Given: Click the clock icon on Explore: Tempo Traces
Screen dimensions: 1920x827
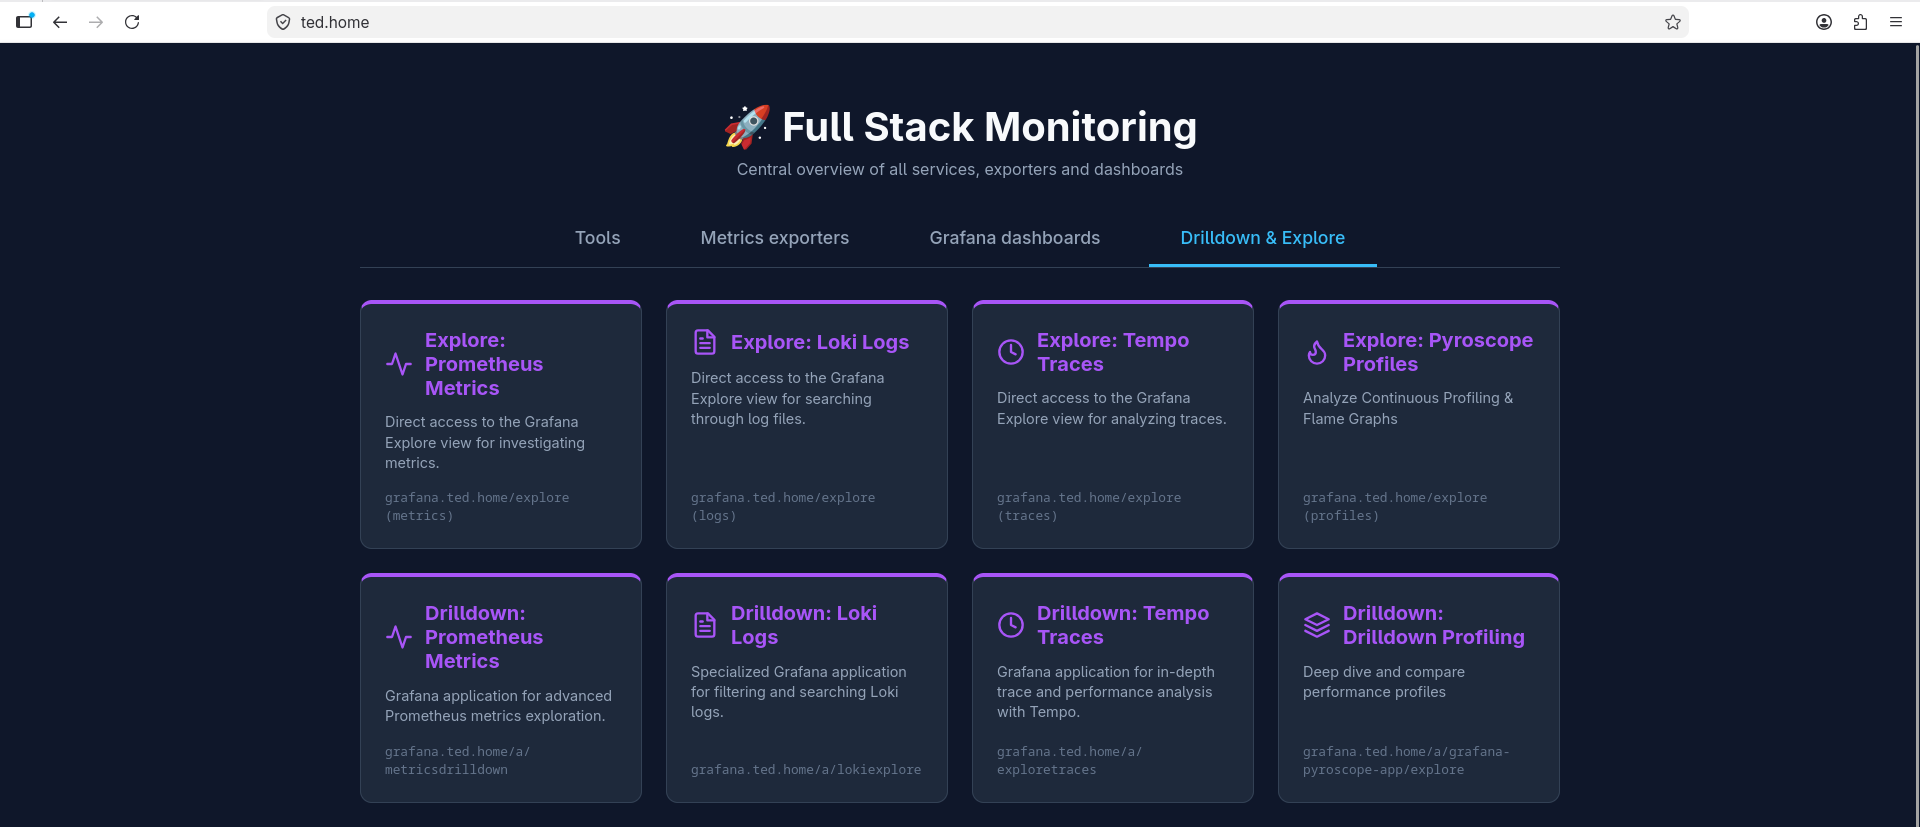Looking at the screenshot, I should (1011, 352).
